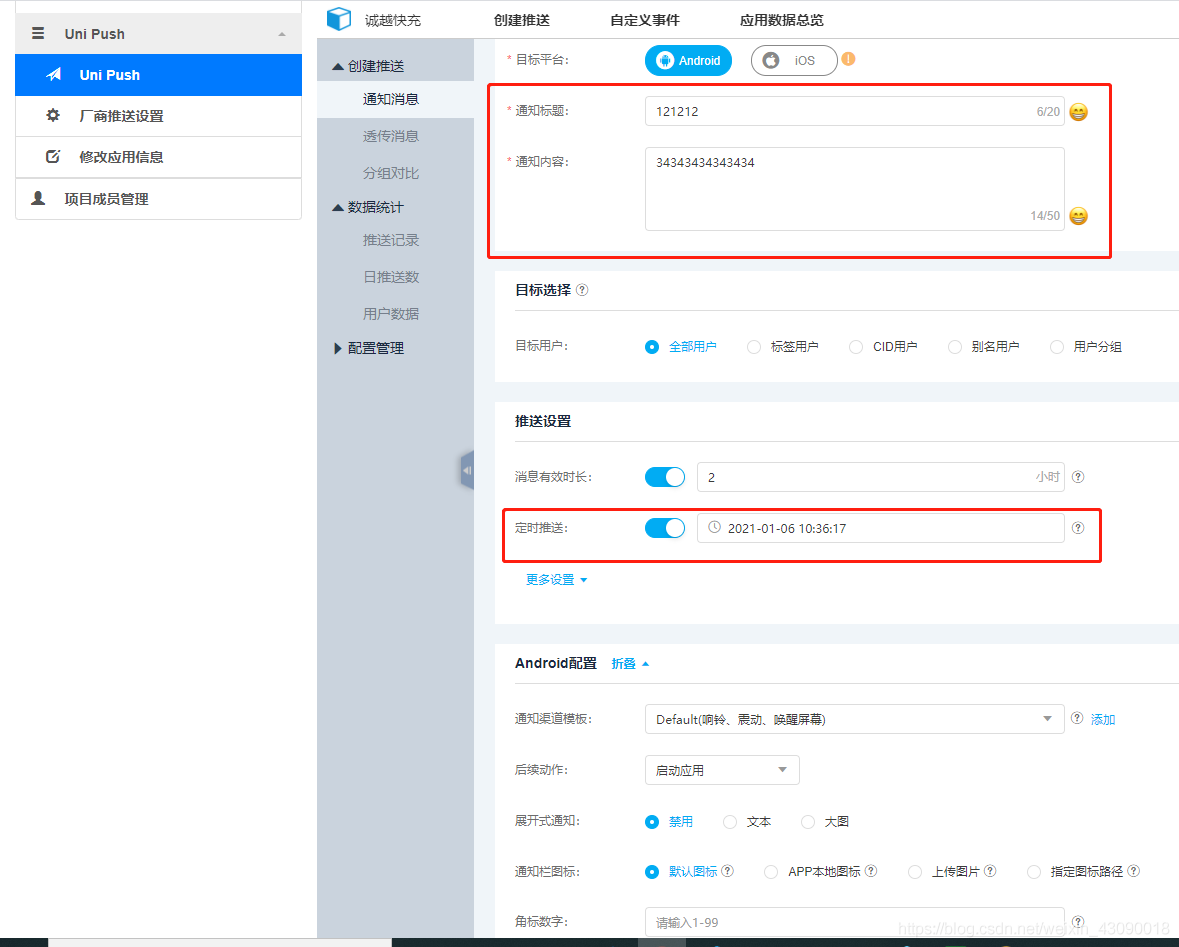Click the orange warning icon next to iOS
The height and width of the screenshot is (947, 1179).
click(x=848, y=59)
